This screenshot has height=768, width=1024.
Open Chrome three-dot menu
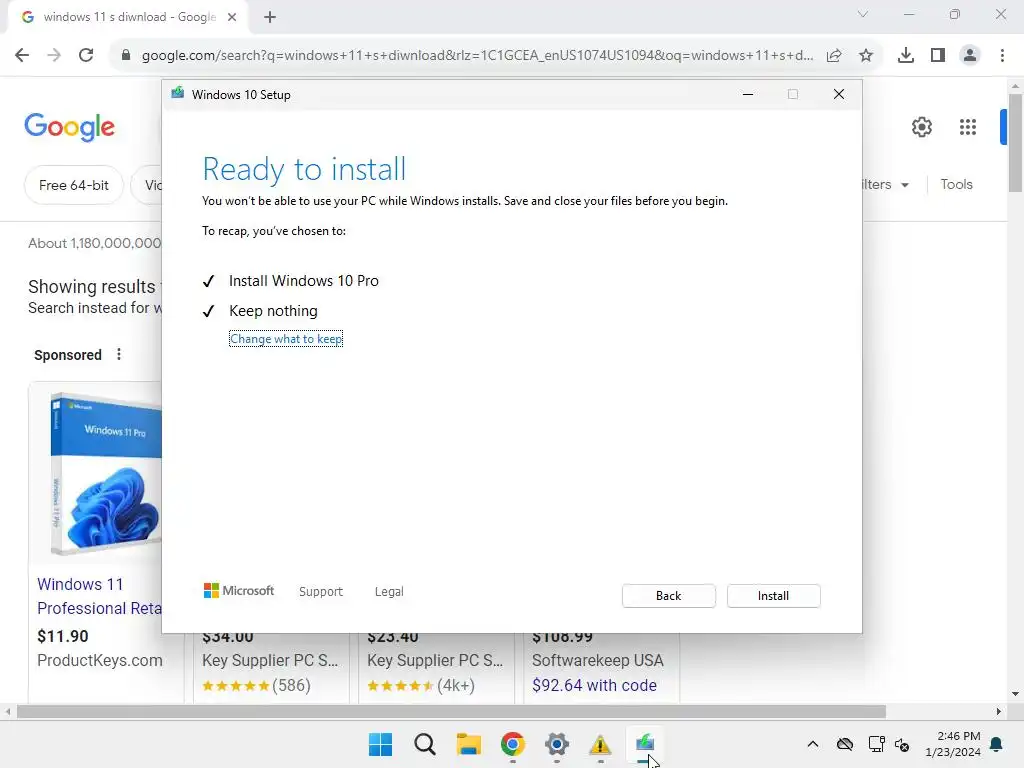tap(1002, 56)
